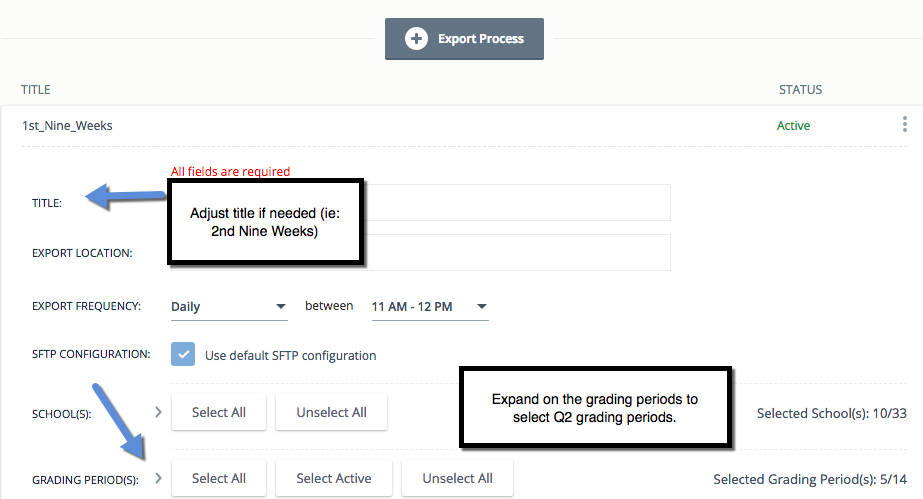
Task: Open the three-dot menu for 1st_Nine_Weeks
Action: tap(906, 126)
